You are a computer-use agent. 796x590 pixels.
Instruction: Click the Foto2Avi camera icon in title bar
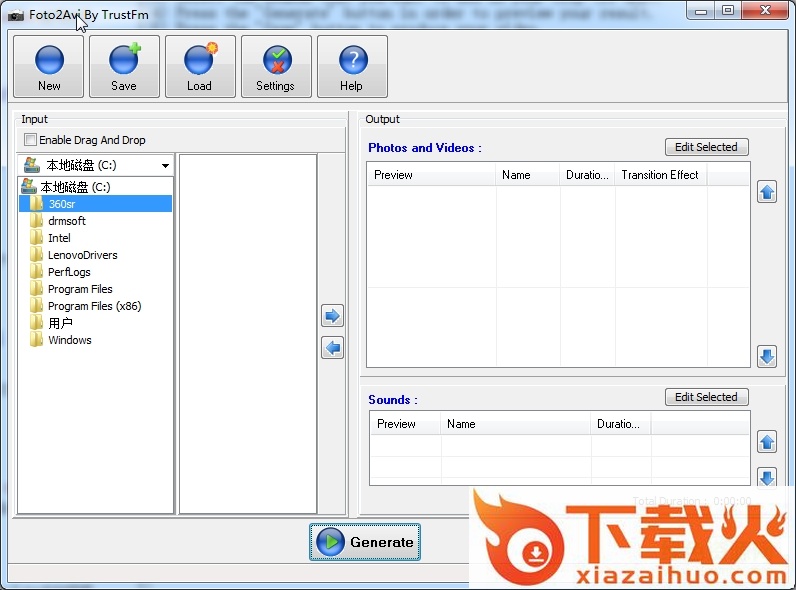16,15
